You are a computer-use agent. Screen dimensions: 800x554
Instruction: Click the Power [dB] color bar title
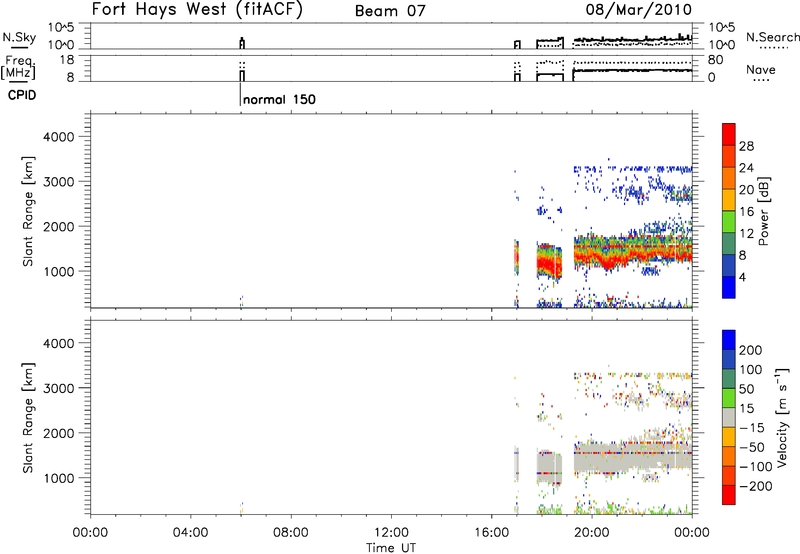click(764, 211)
